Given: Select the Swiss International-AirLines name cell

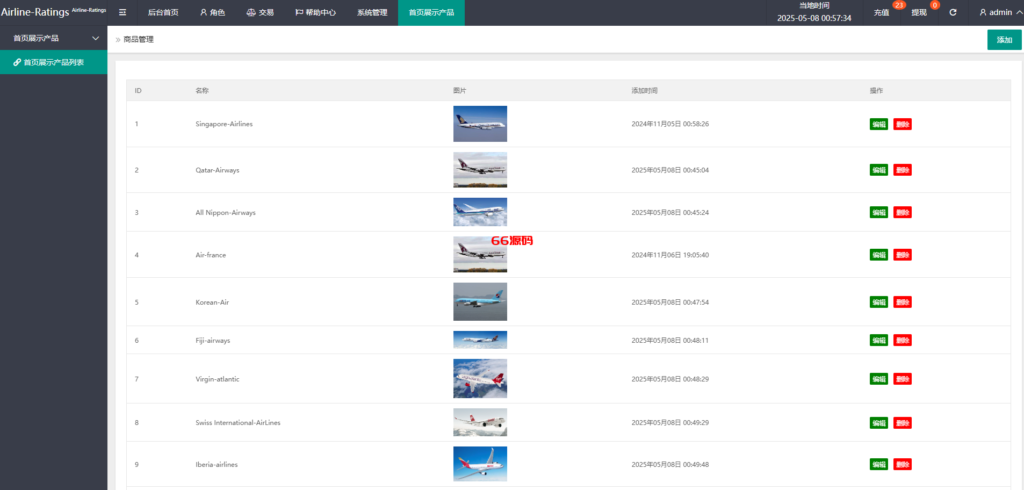Looking at the screenshot, I should coord(238,423).
